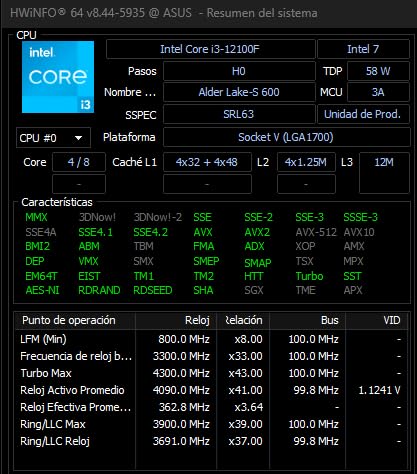The width and height of the screenshot is (417, 474).
Task: Click the Intel 7 process field
Action: (x=363, y=49)
